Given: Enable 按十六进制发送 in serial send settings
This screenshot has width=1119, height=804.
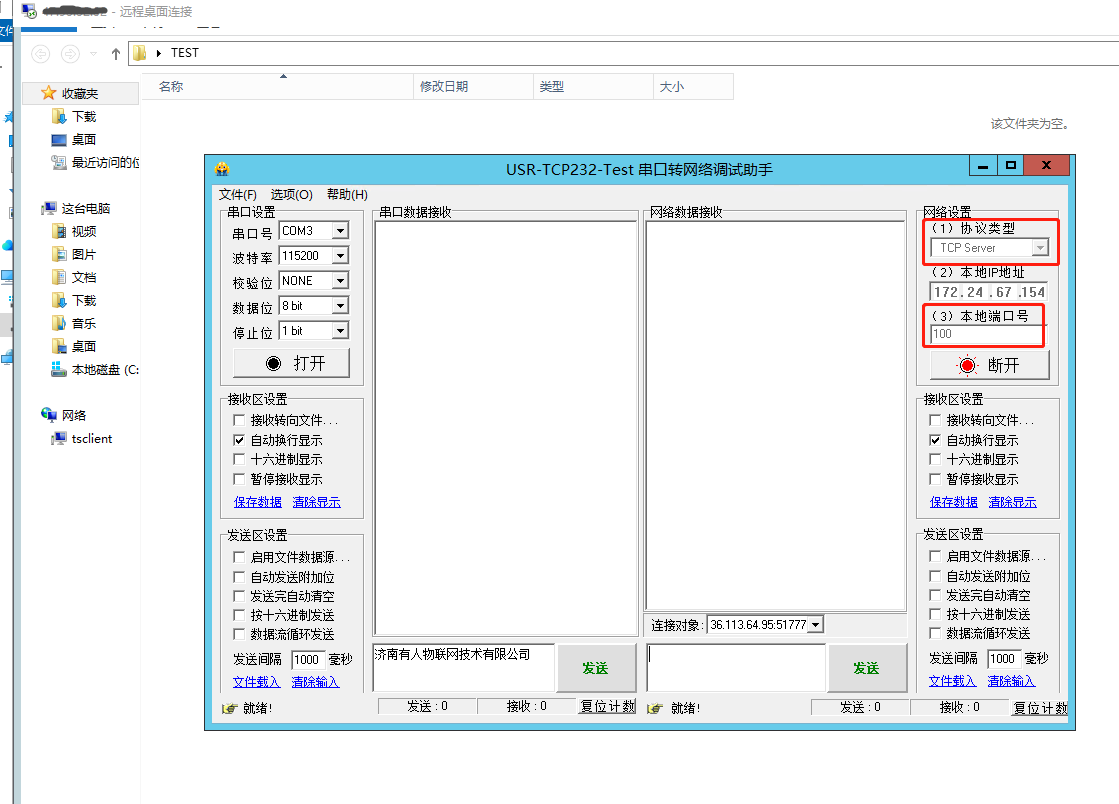Looking at the screenshot, I should click(x=239, y=615).
